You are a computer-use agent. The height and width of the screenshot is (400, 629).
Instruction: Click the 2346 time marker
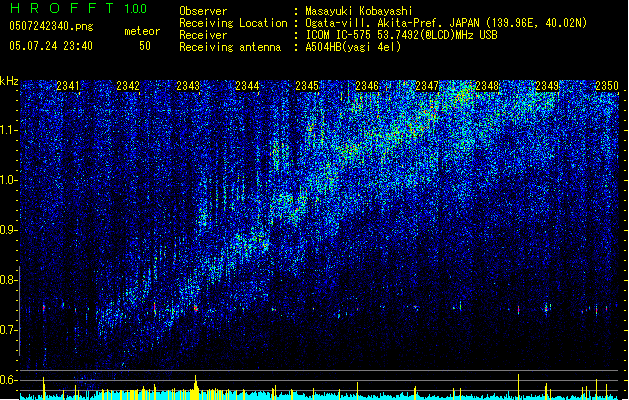click(367, 85)
